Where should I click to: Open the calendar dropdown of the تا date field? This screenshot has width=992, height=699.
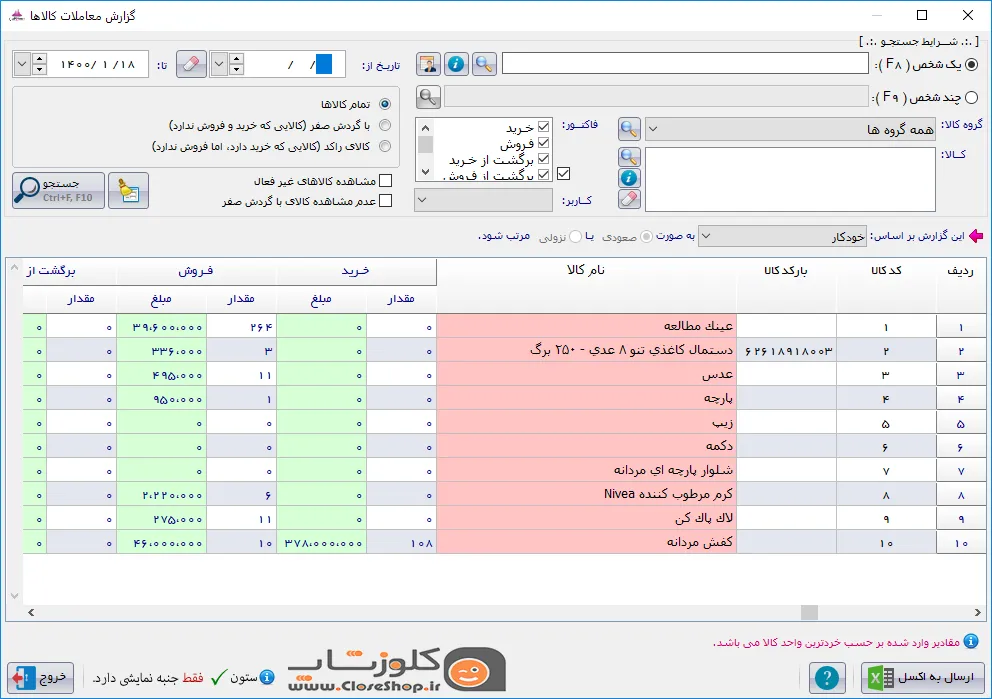tap(22, 64)
